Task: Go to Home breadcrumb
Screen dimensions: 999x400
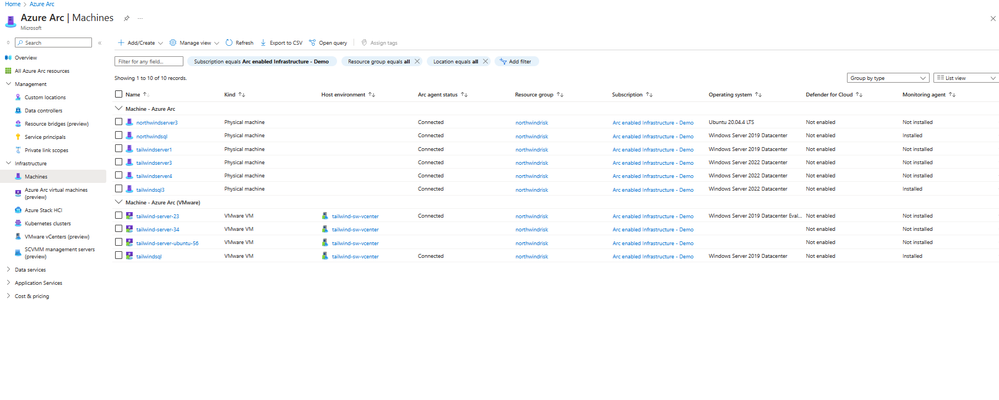Action: pyautogui.click(x=12, y=4)
